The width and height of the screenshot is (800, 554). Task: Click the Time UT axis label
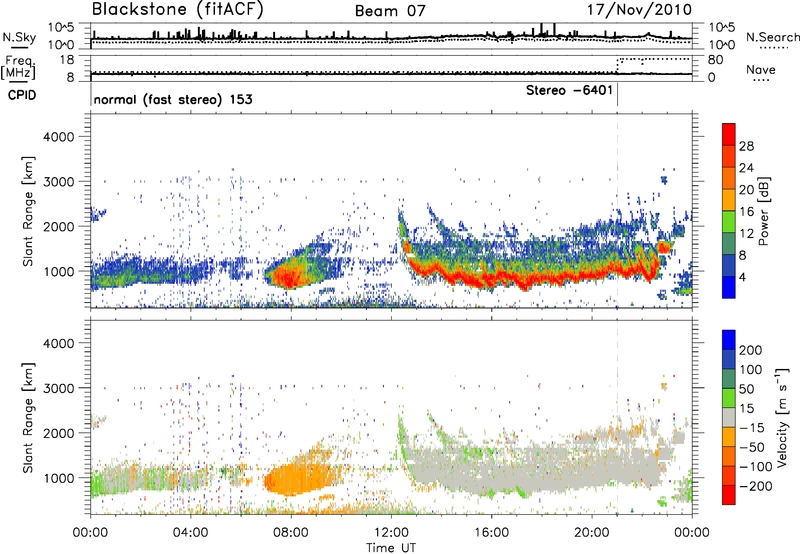point(391,548)
